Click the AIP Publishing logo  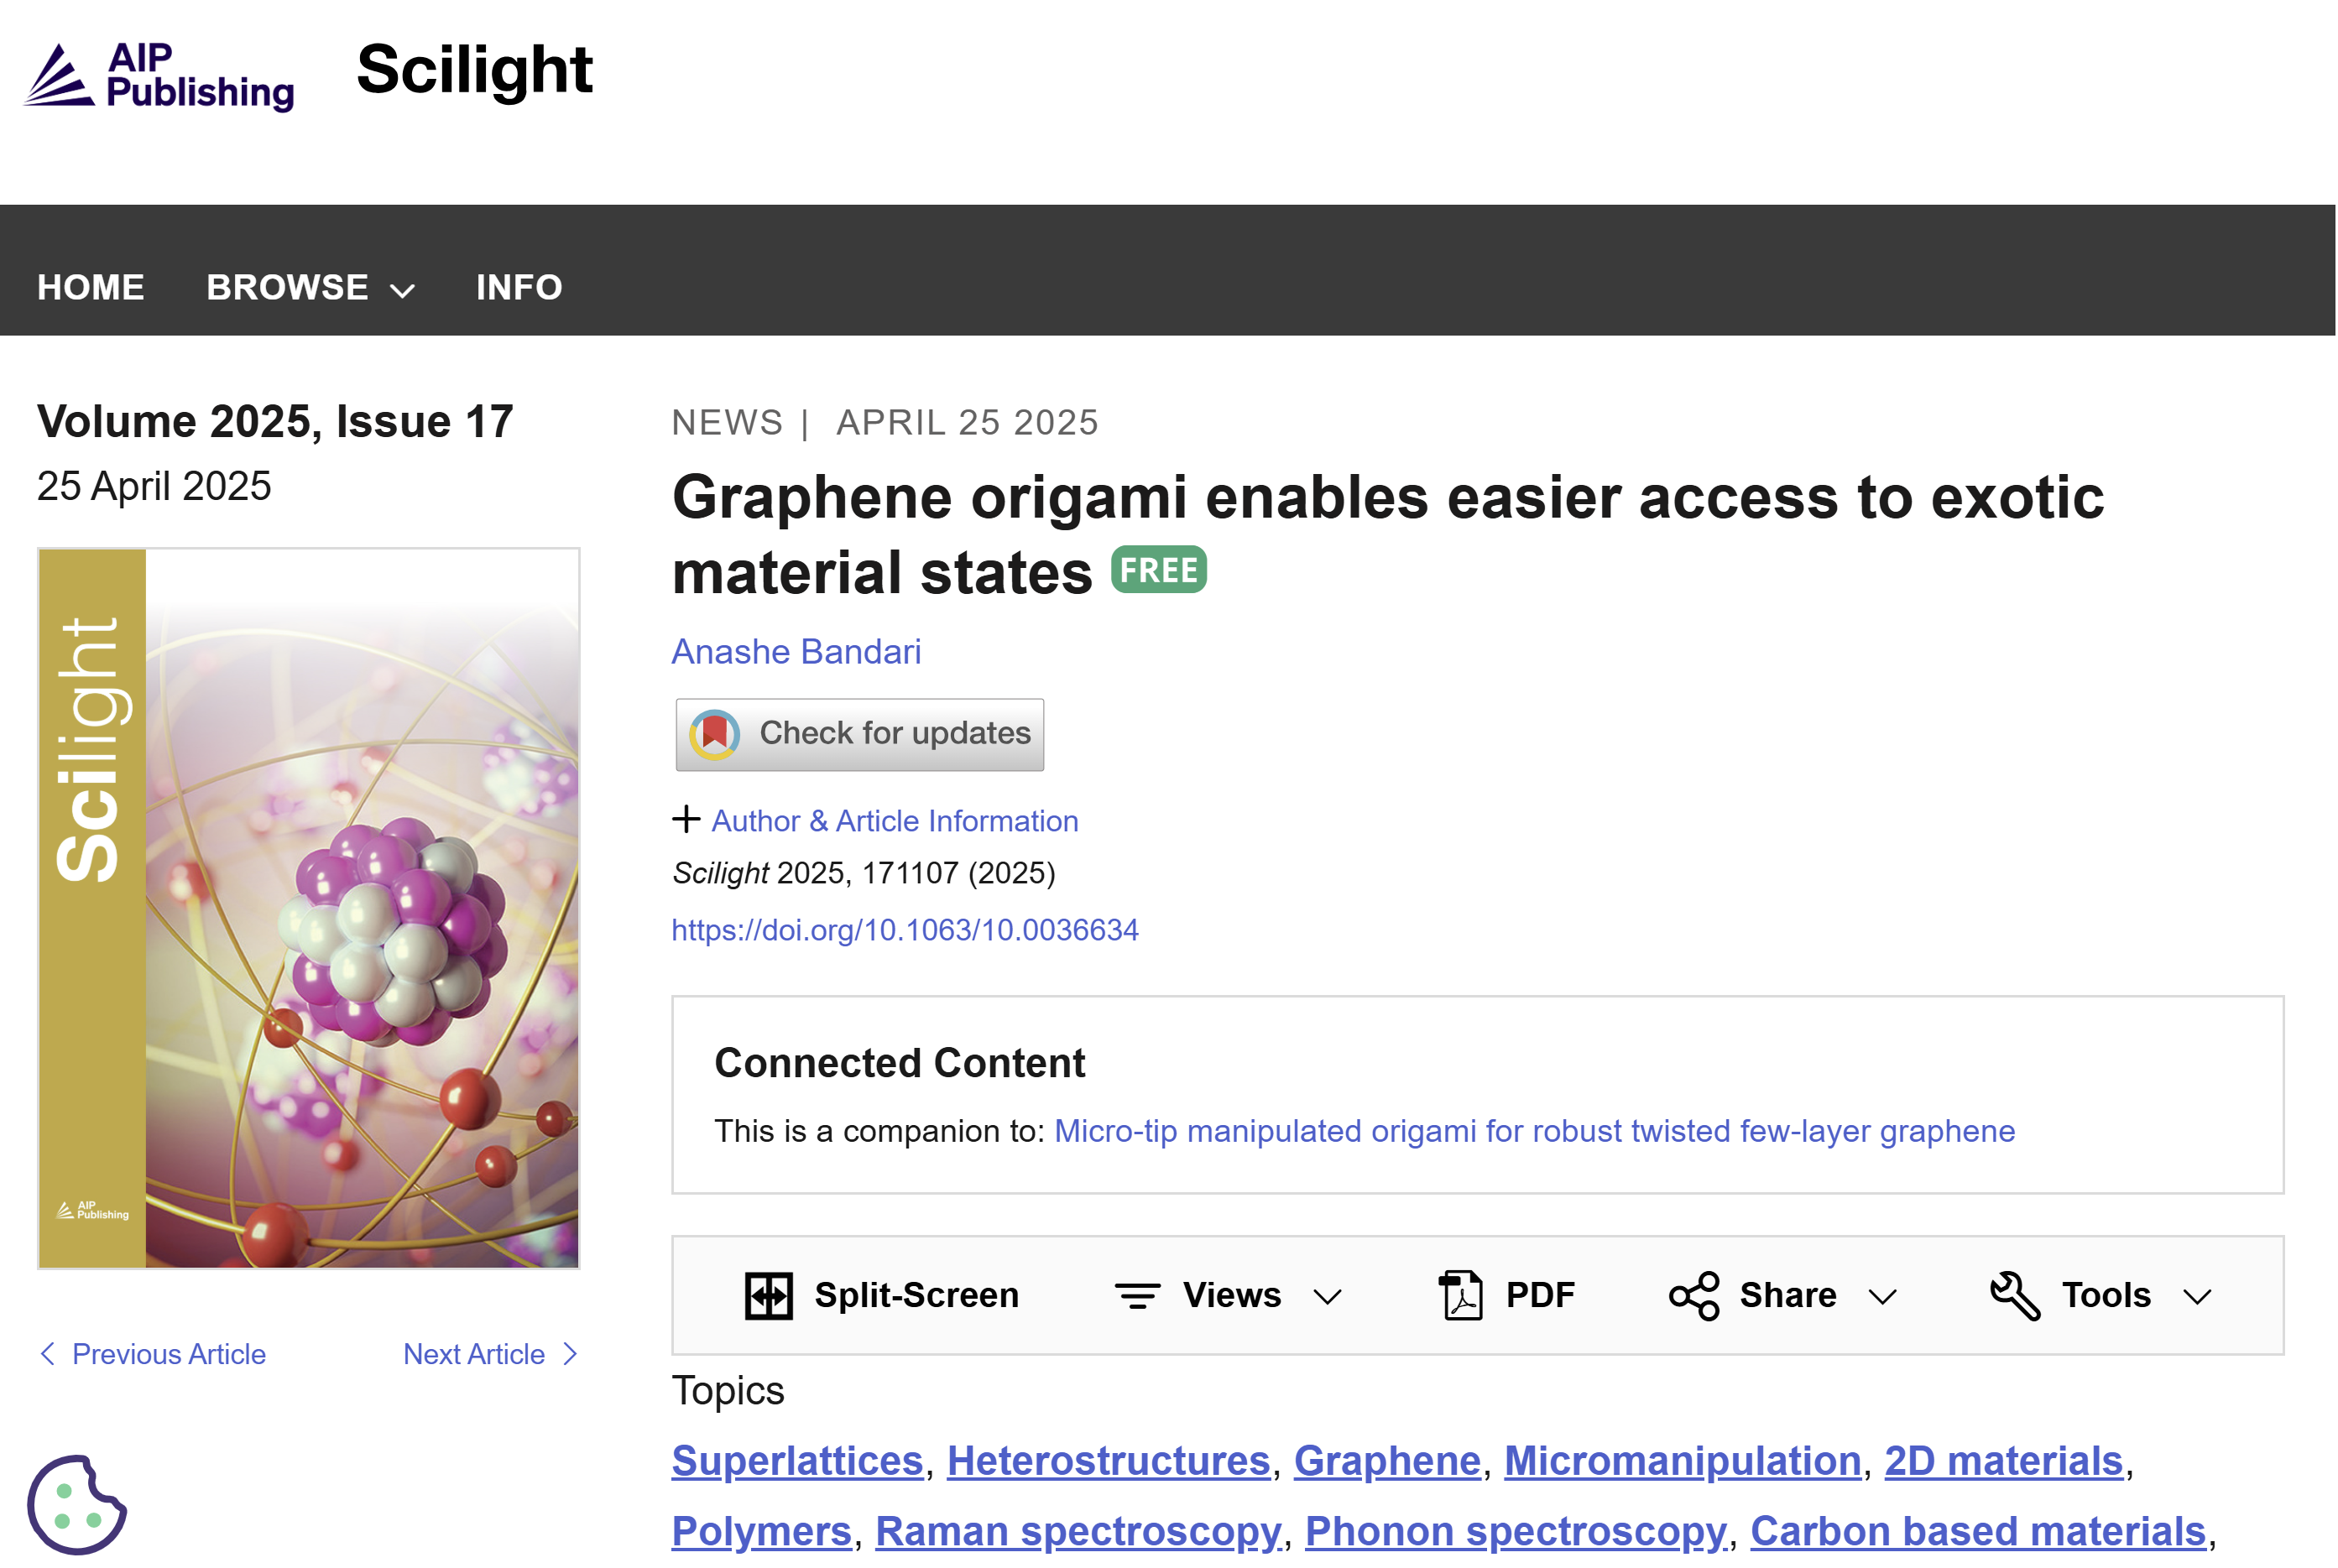(x=160, y=76)
